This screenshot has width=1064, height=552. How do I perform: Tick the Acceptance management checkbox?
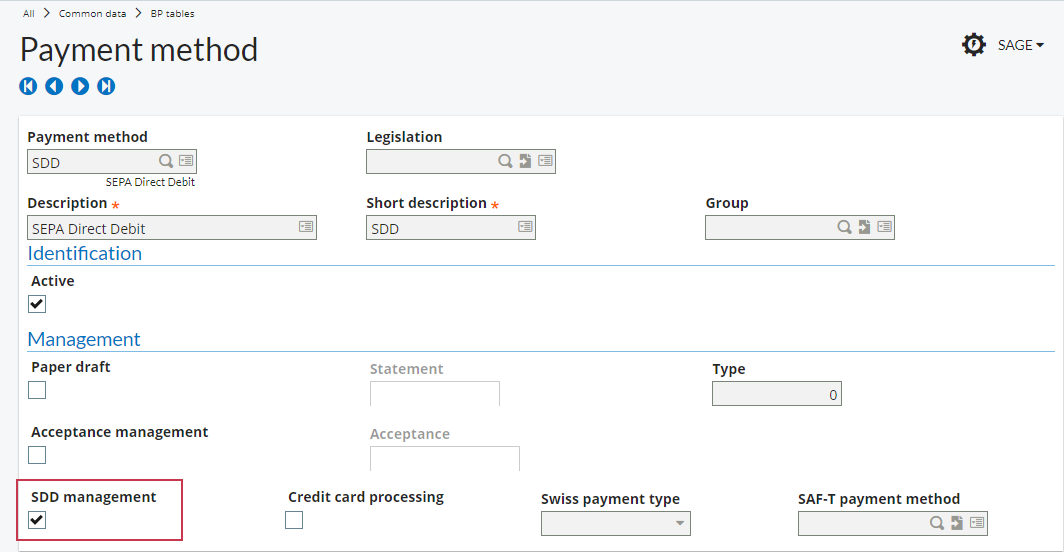tap(37, 455)
